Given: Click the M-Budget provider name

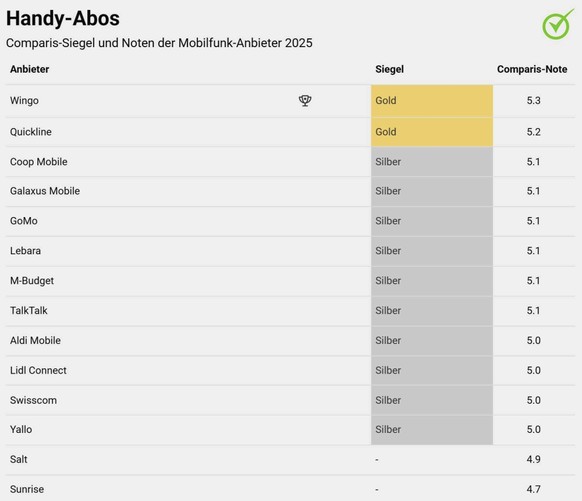Looking at the screenshot, I should click(x=32, y=281).
